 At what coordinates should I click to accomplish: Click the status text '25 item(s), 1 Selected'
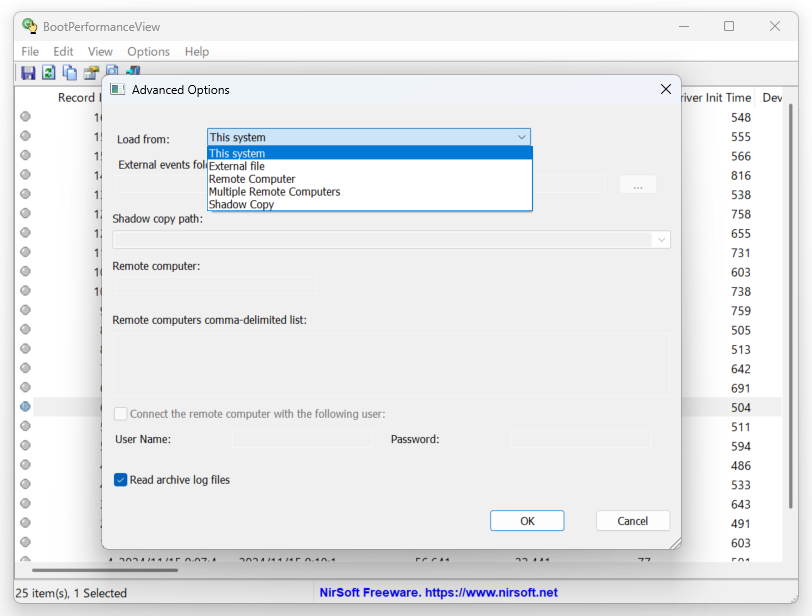click(71, 593)
